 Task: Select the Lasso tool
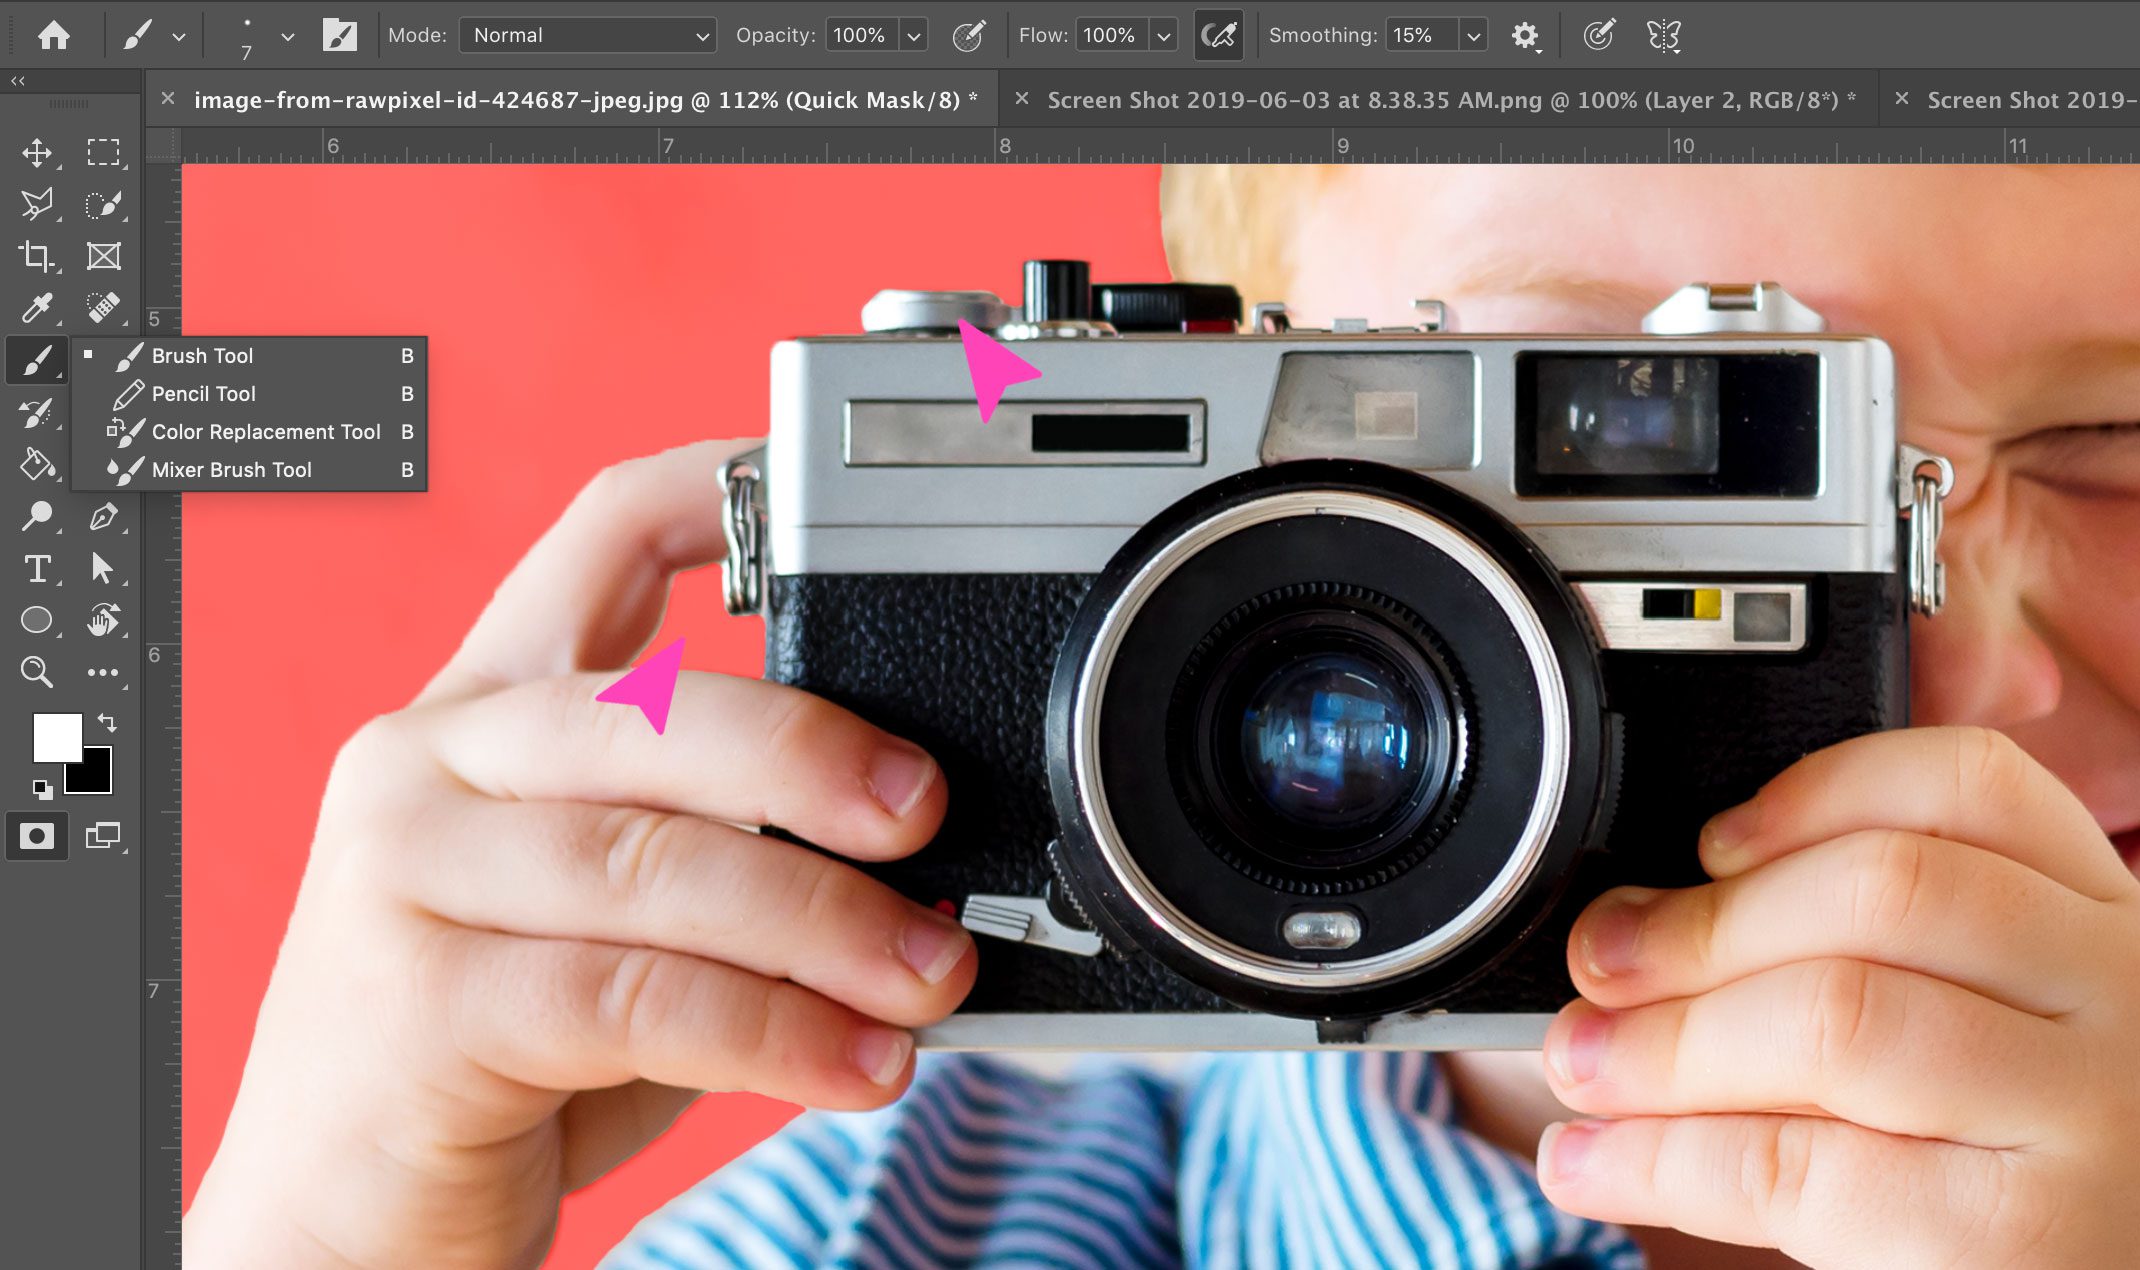pyautogui.click(x=37, y=204)
